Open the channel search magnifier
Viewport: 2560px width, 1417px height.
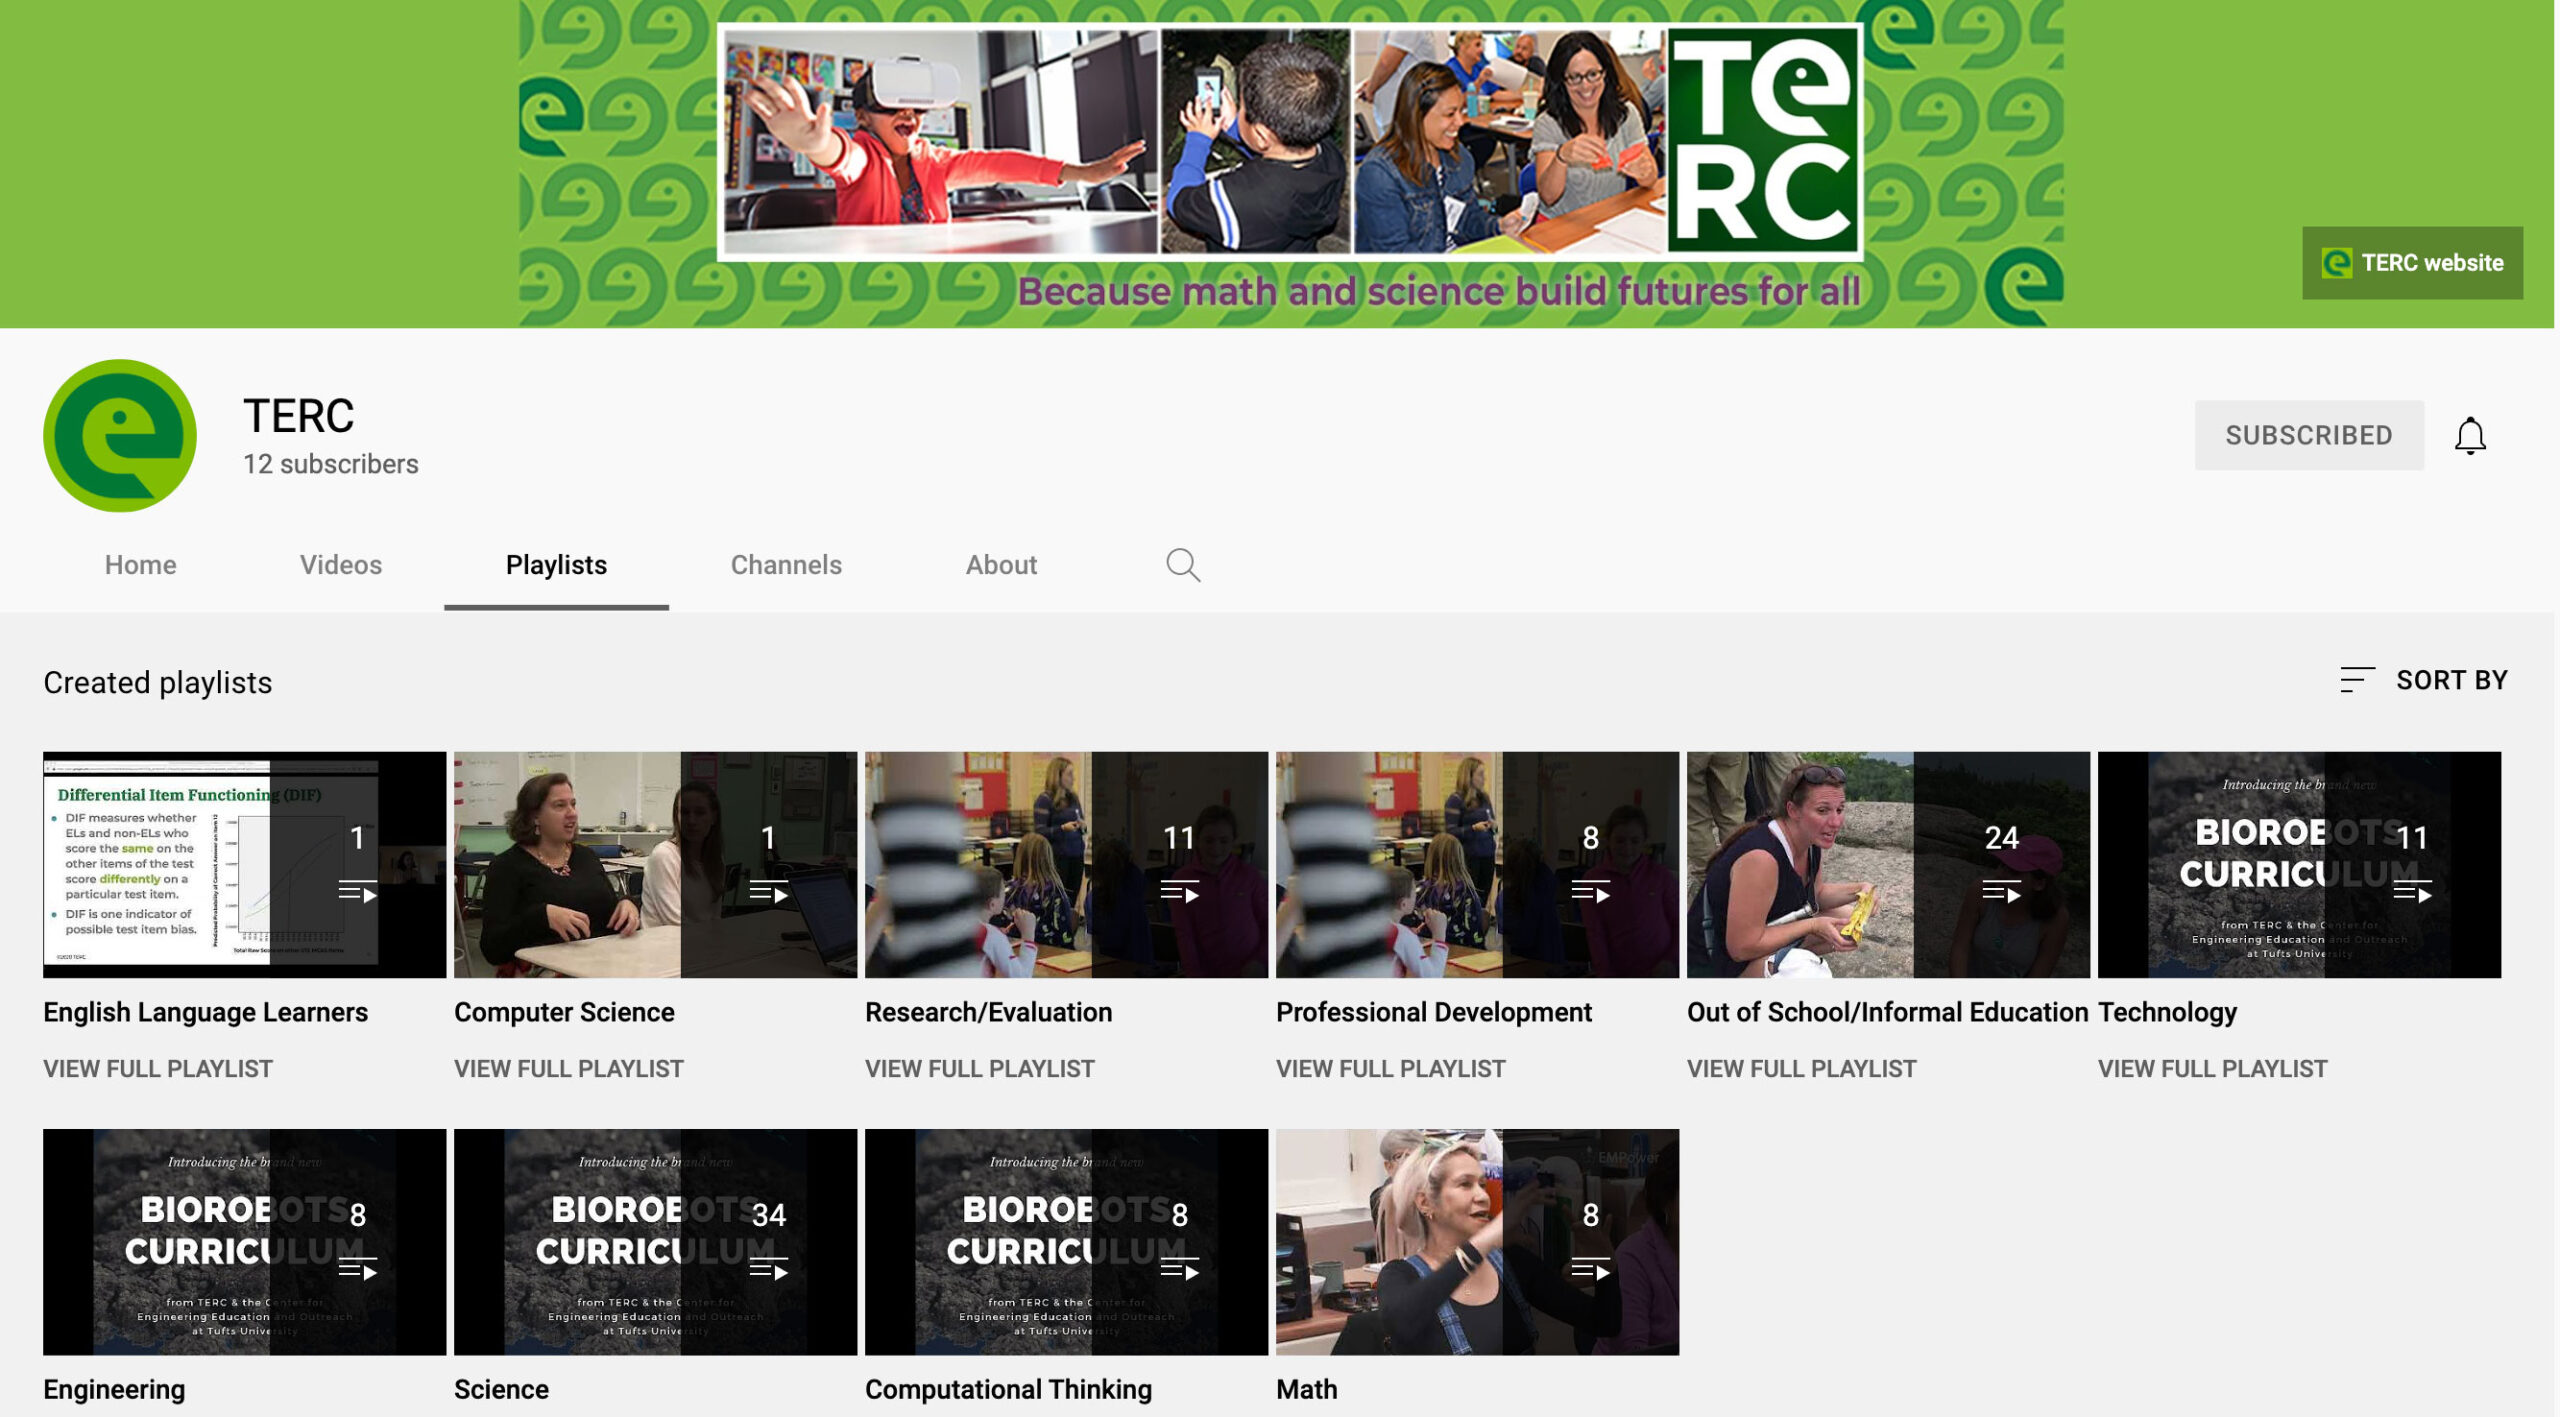(1182, 565)
